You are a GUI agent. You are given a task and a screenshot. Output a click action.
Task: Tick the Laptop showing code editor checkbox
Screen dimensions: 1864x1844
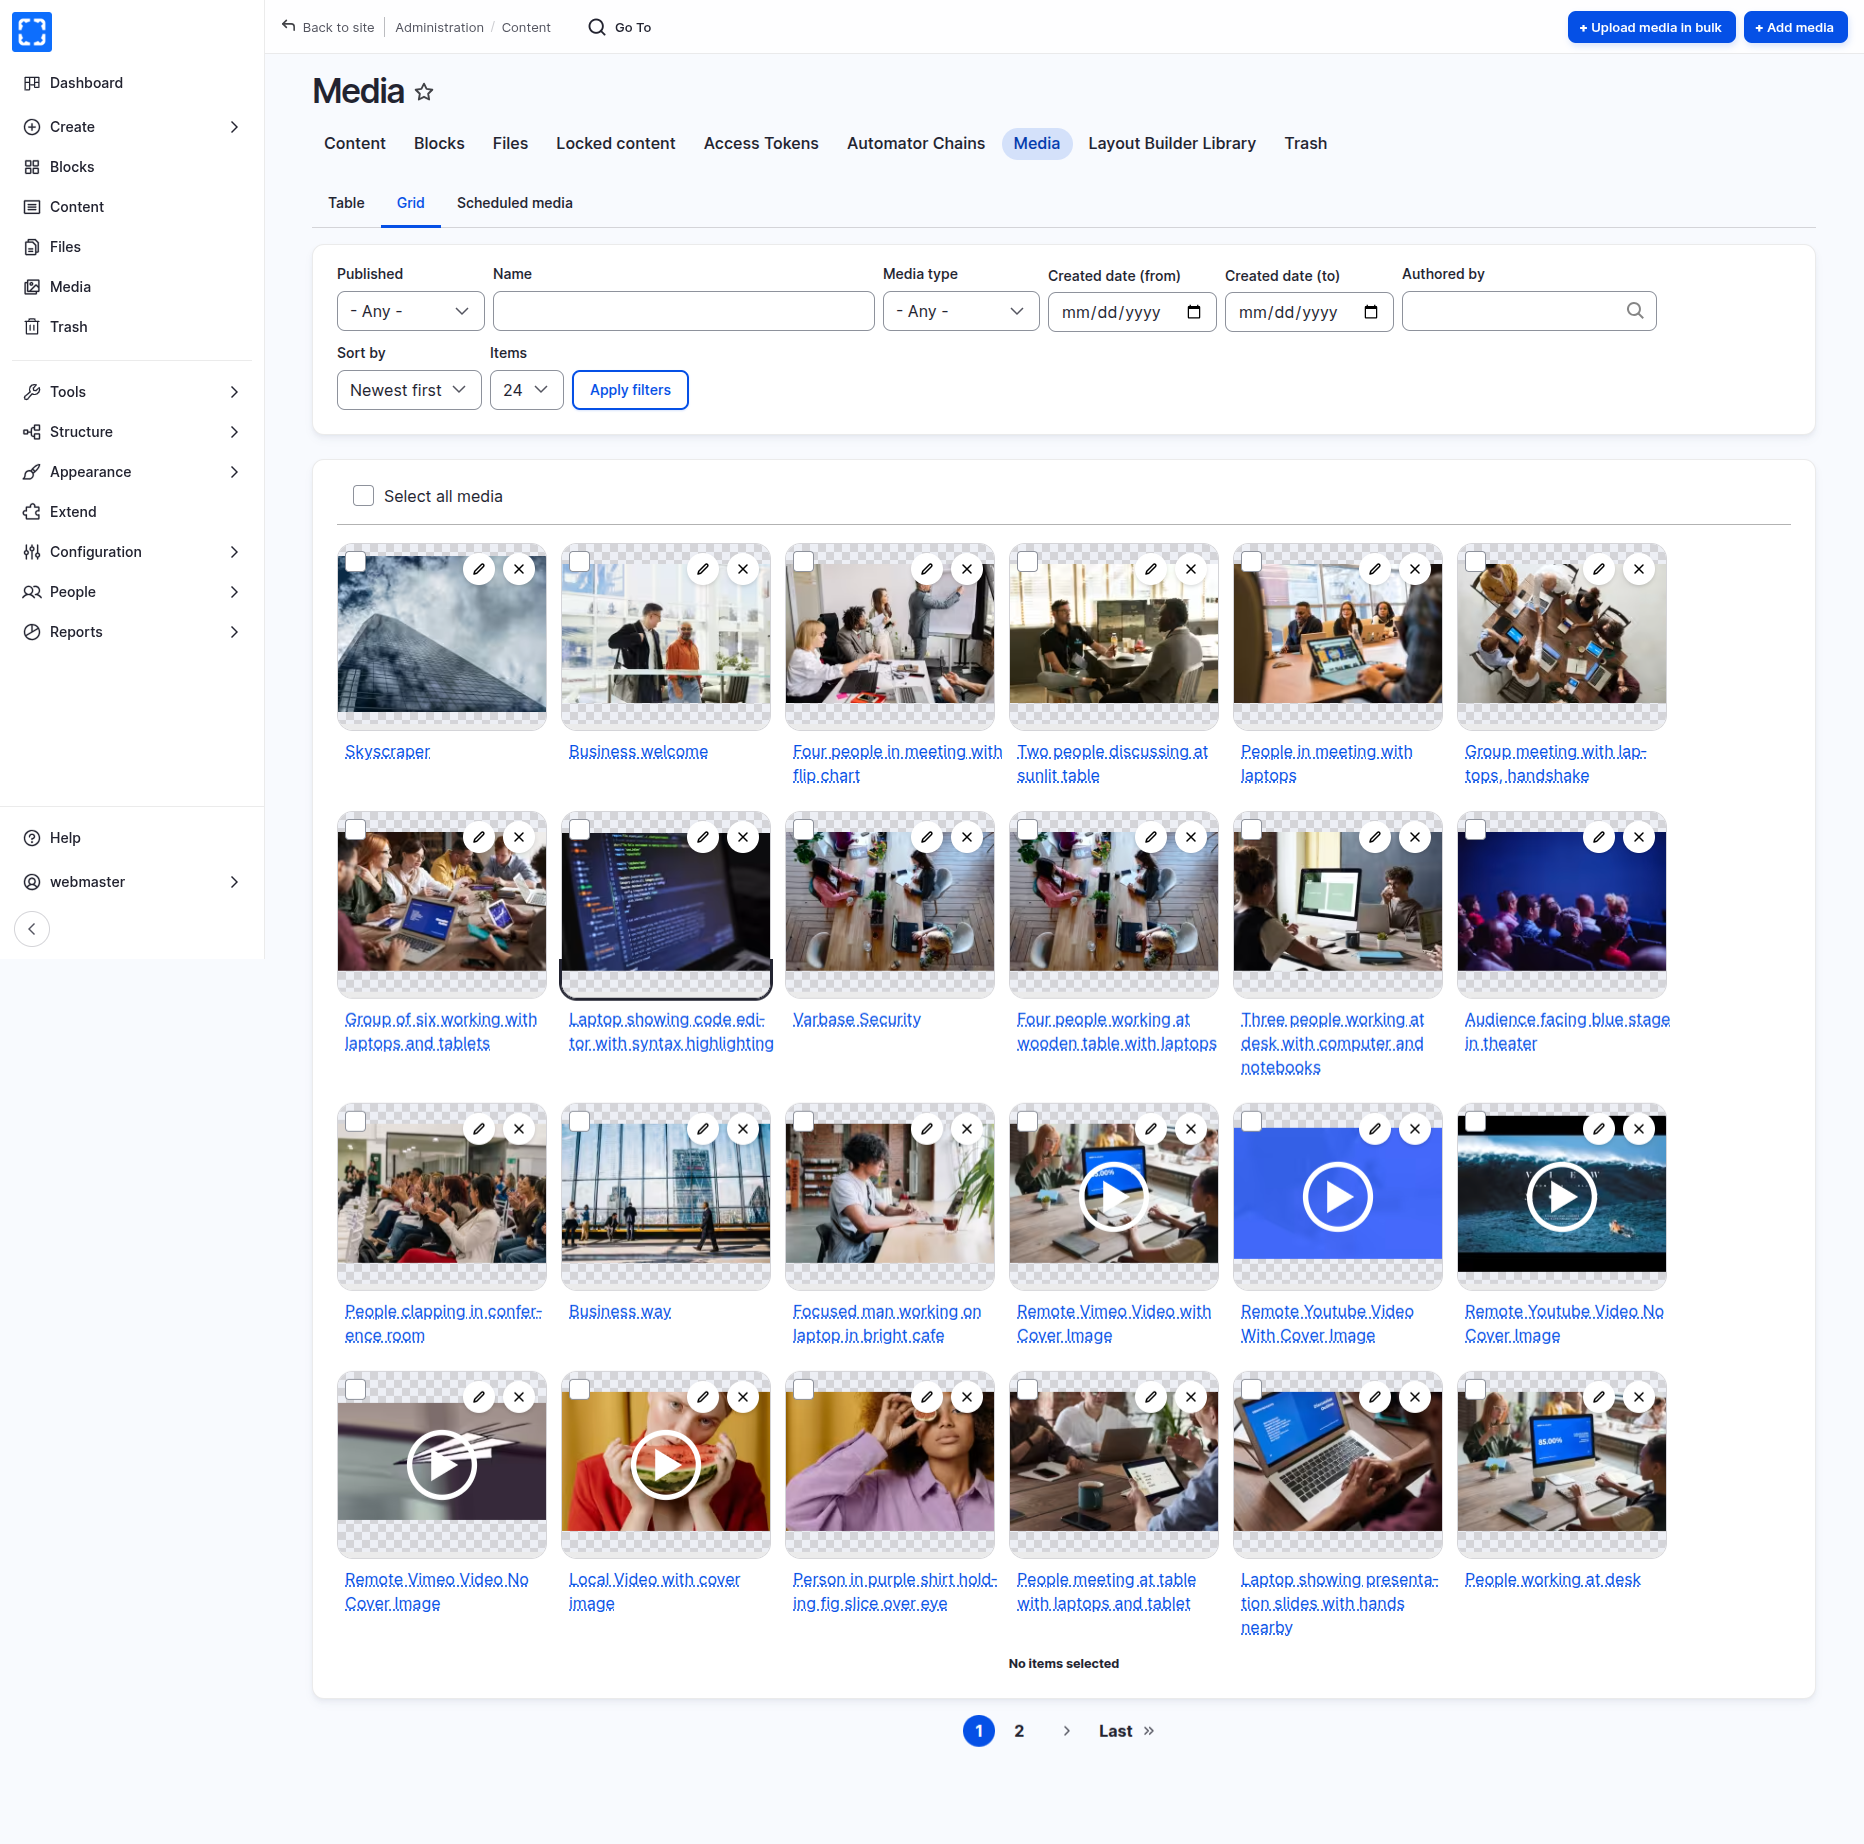click(x=579, y=829)
